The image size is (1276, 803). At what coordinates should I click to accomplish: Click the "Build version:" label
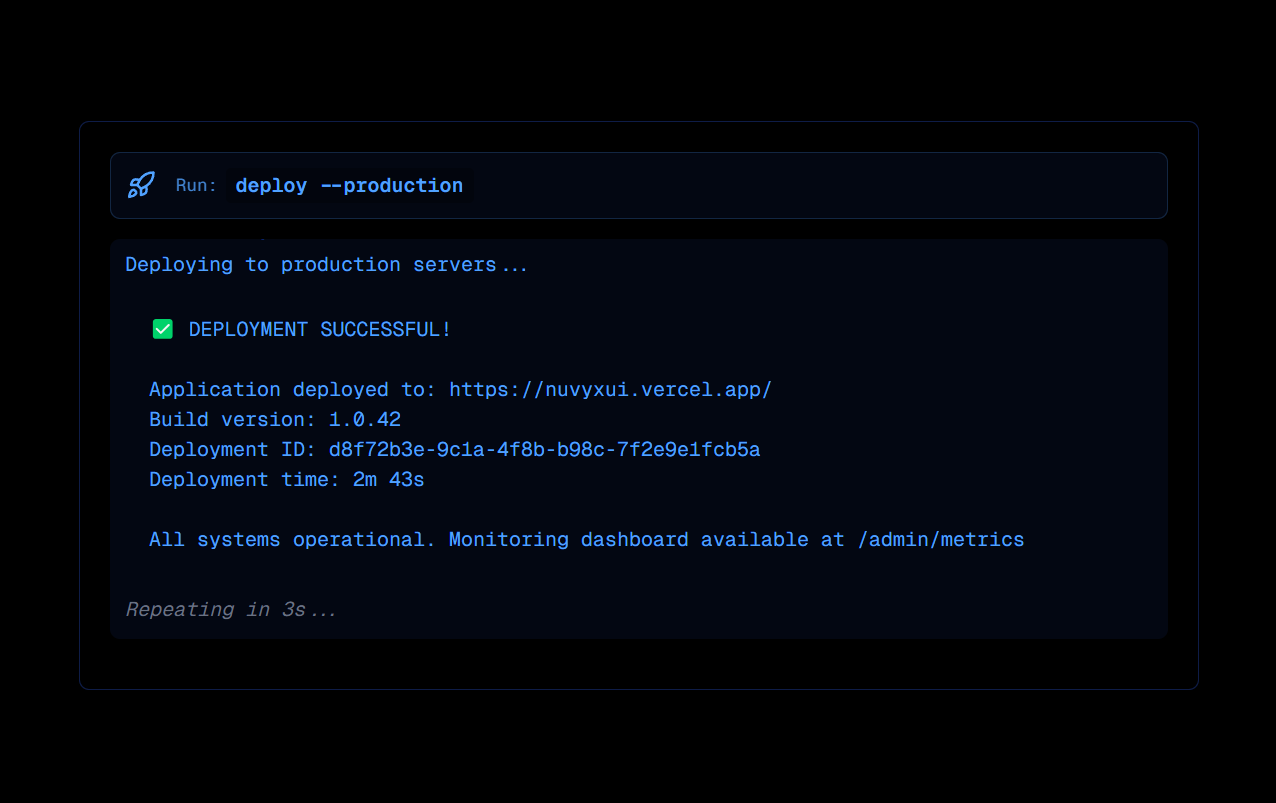click(232, 420)
